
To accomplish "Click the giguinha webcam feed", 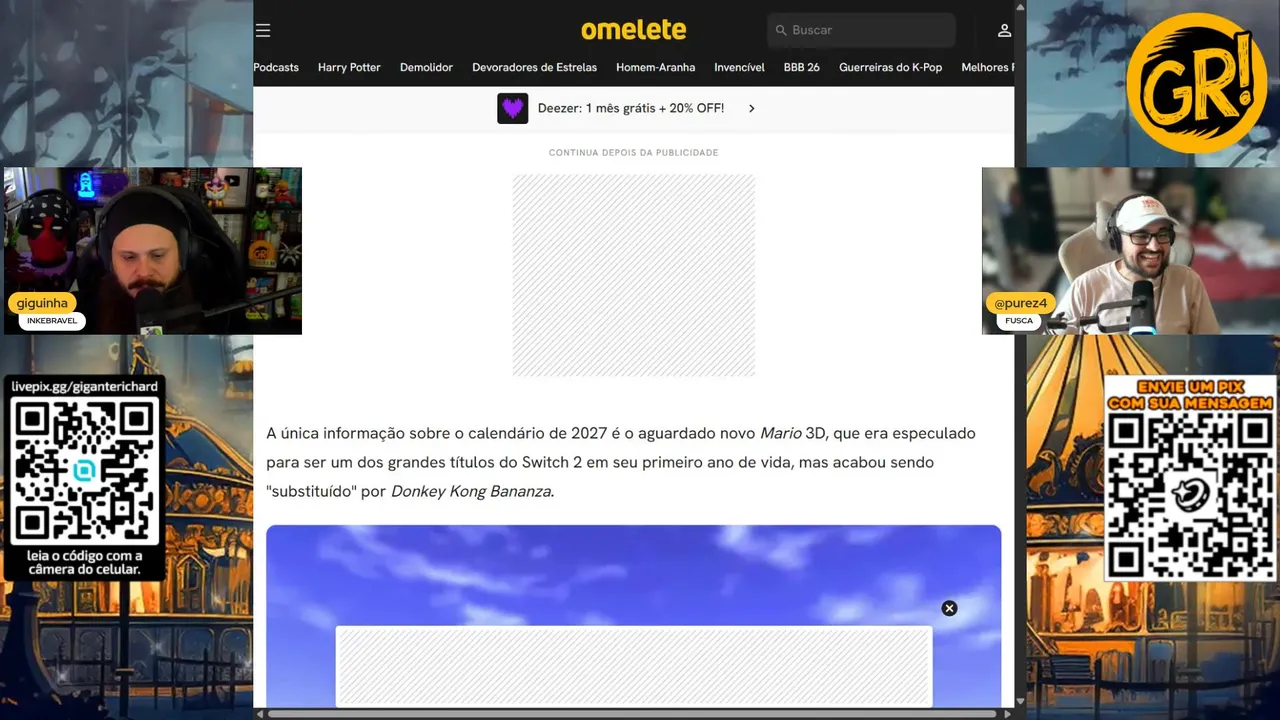I will point(153,251).
